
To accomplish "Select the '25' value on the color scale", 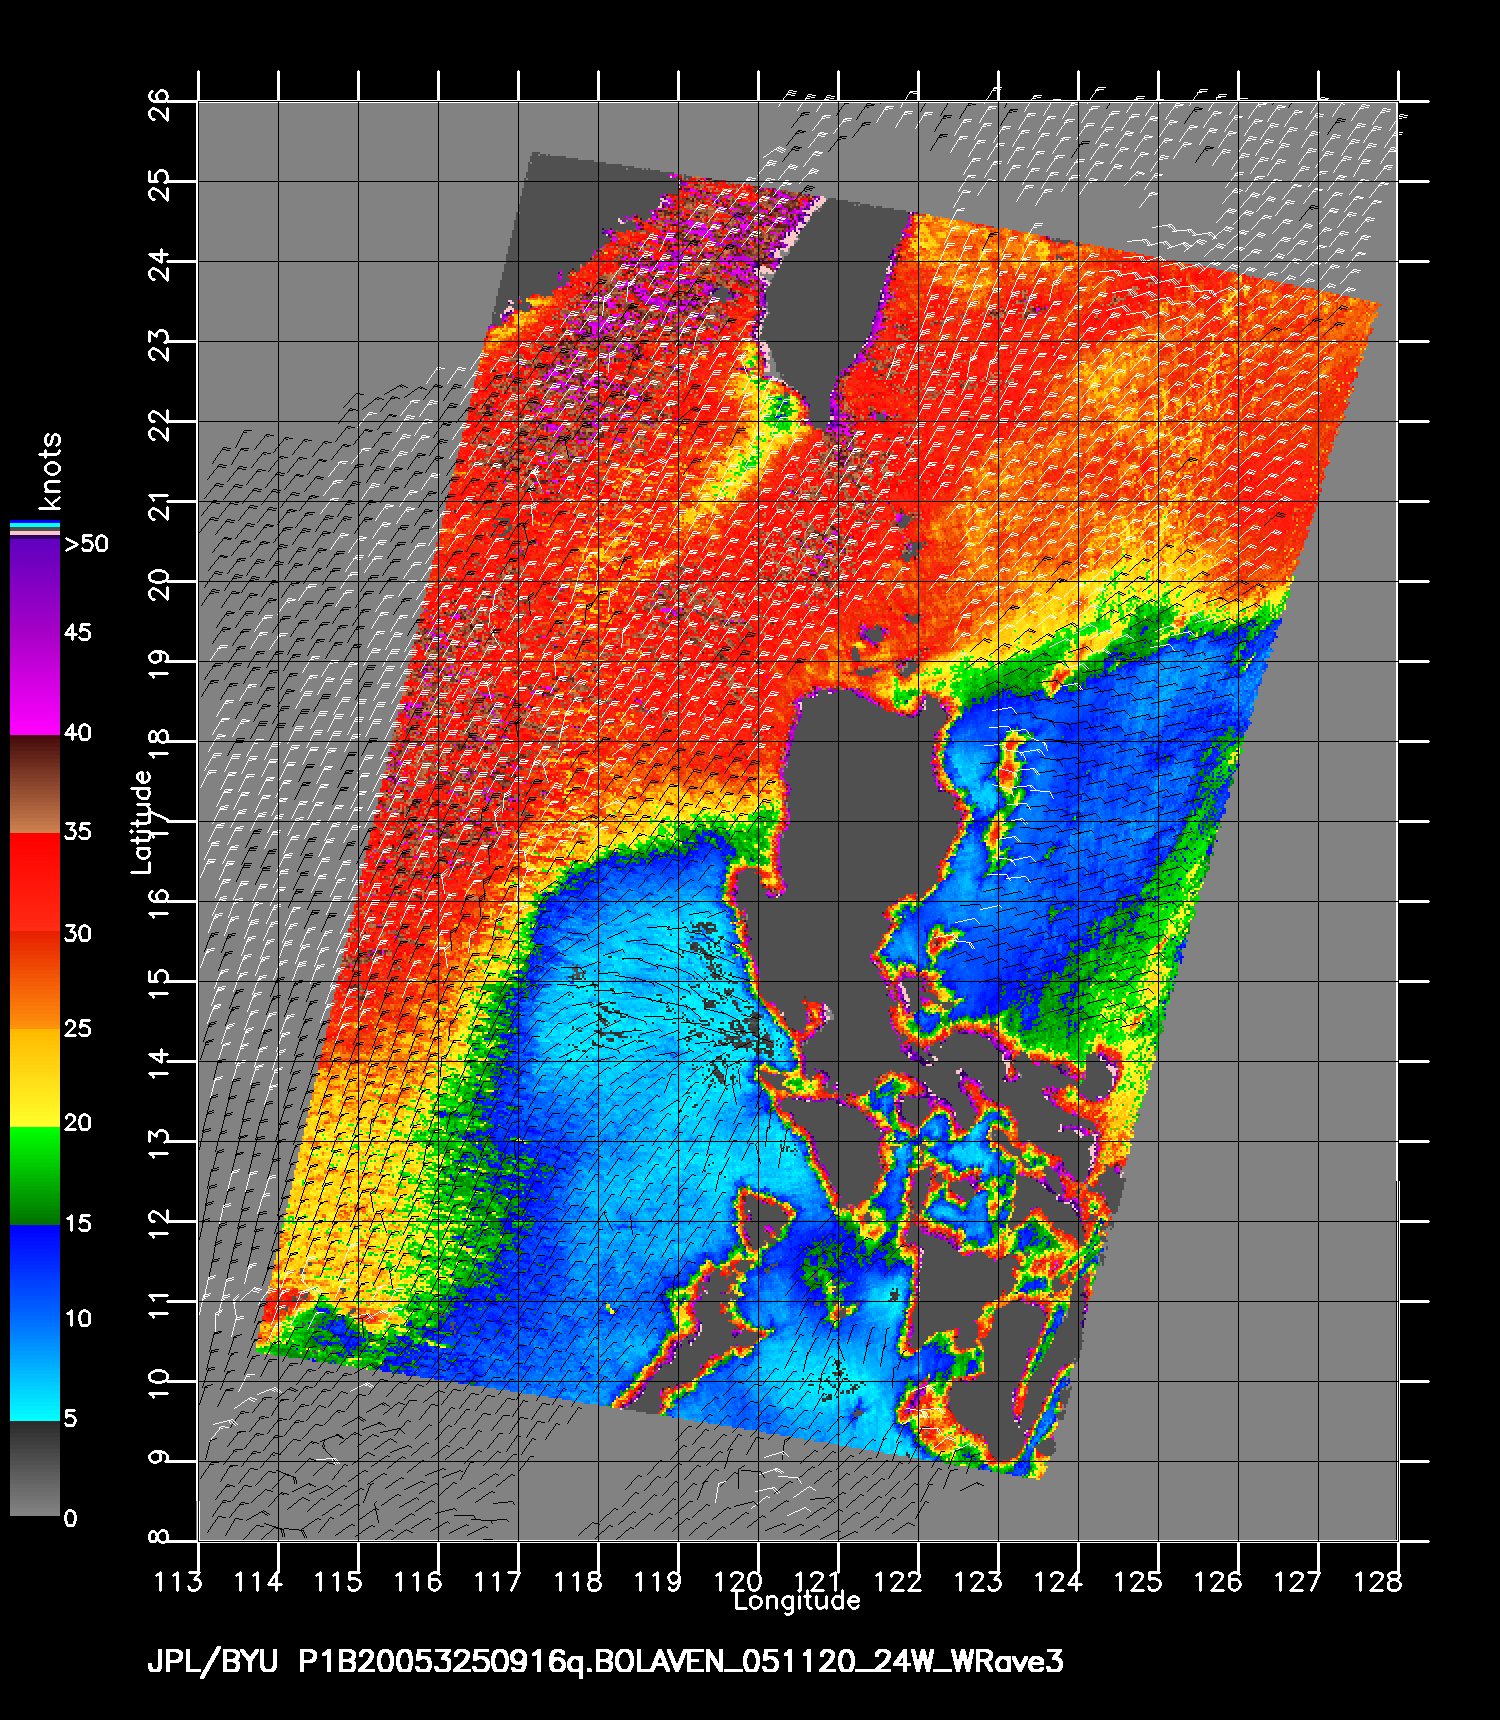I will pyautogui.click(x=78, y=1028).
